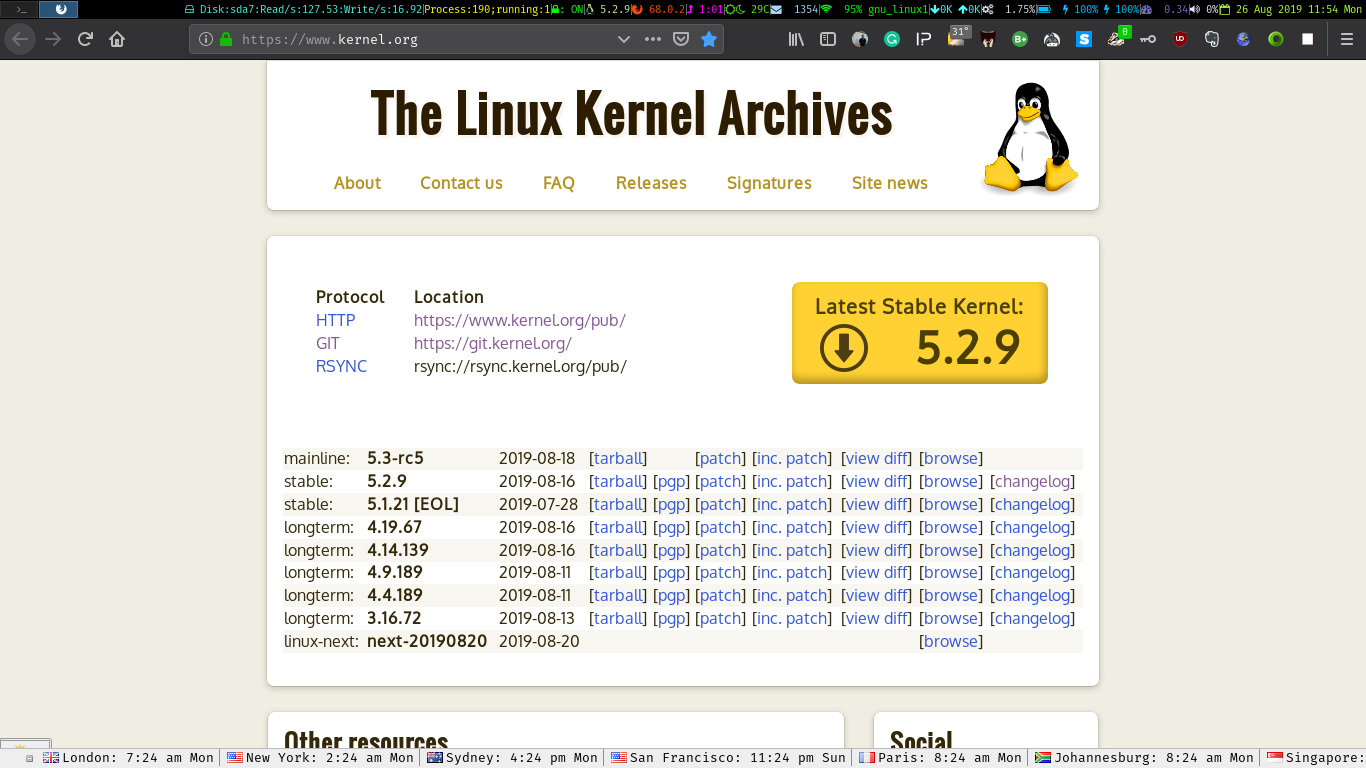Open the changelog for longterm 4.19.67
The width and height of the screenshot is (1366, 768).
click(x=1032, y=527)
